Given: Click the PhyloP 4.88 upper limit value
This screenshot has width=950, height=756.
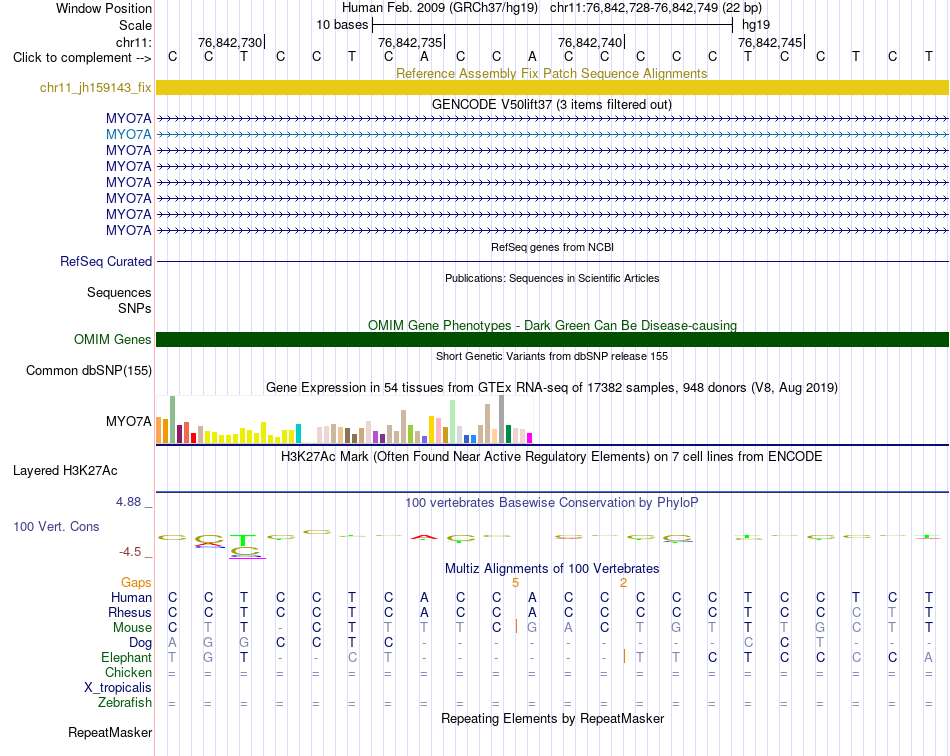Looking at the screenshot, I should point(128,502).
